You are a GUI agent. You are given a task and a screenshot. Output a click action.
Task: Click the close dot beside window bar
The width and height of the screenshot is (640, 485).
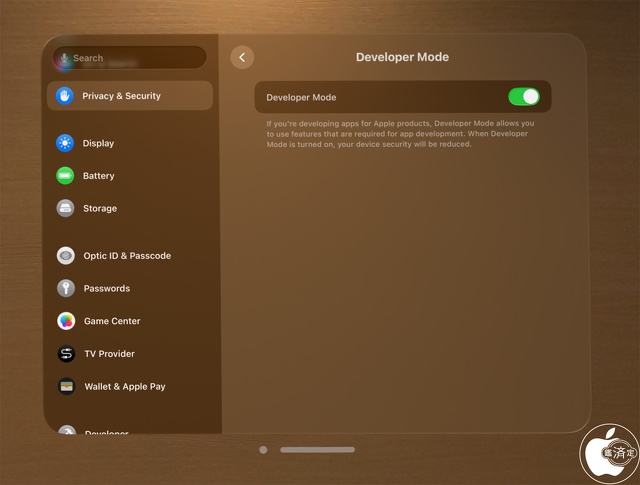(263, 450)
